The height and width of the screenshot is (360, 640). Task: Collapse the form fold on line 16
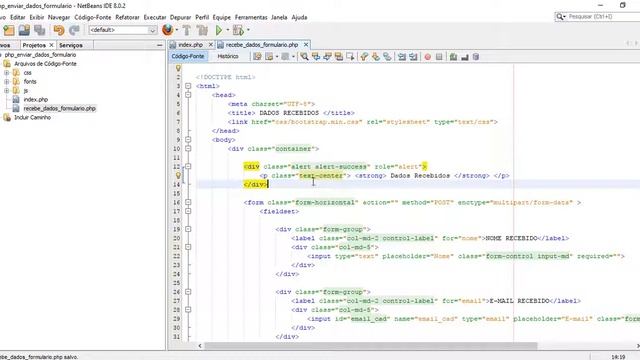point(188,202)
